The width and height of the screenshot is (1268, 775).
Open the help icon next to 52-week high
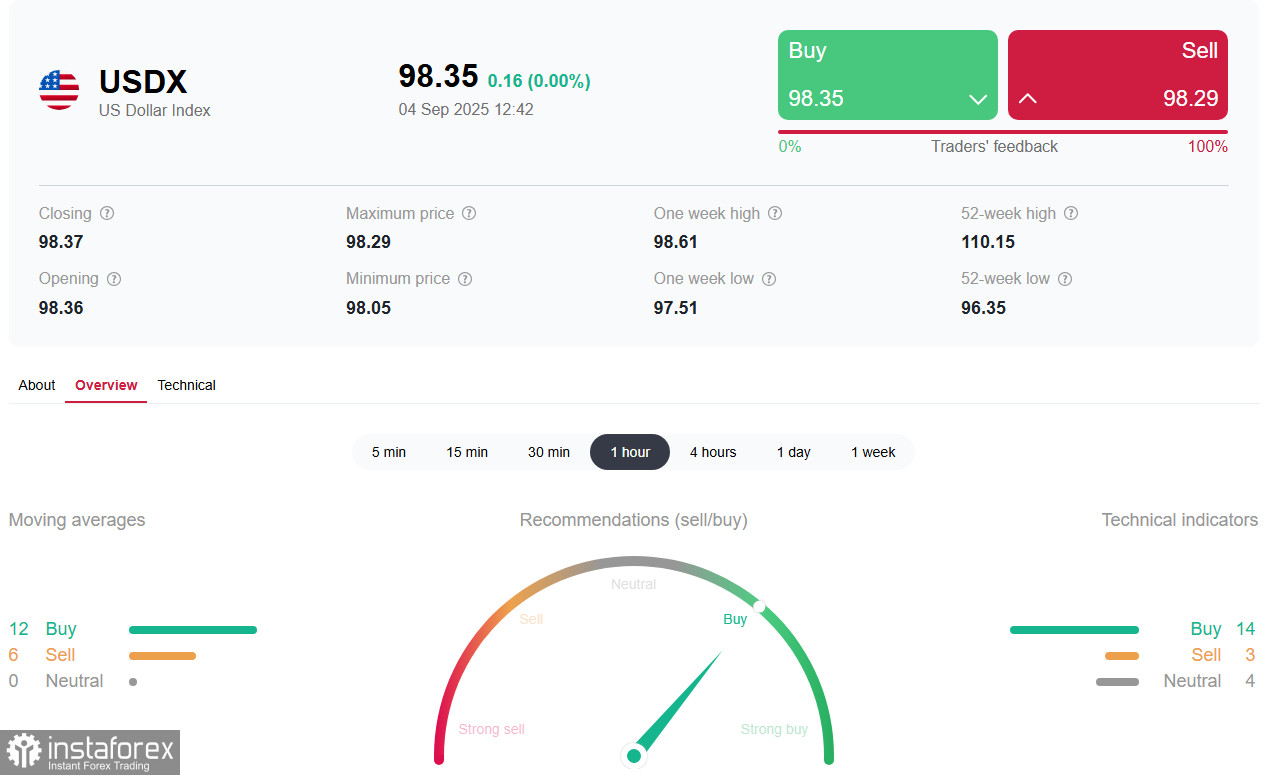coord(1071,214)
